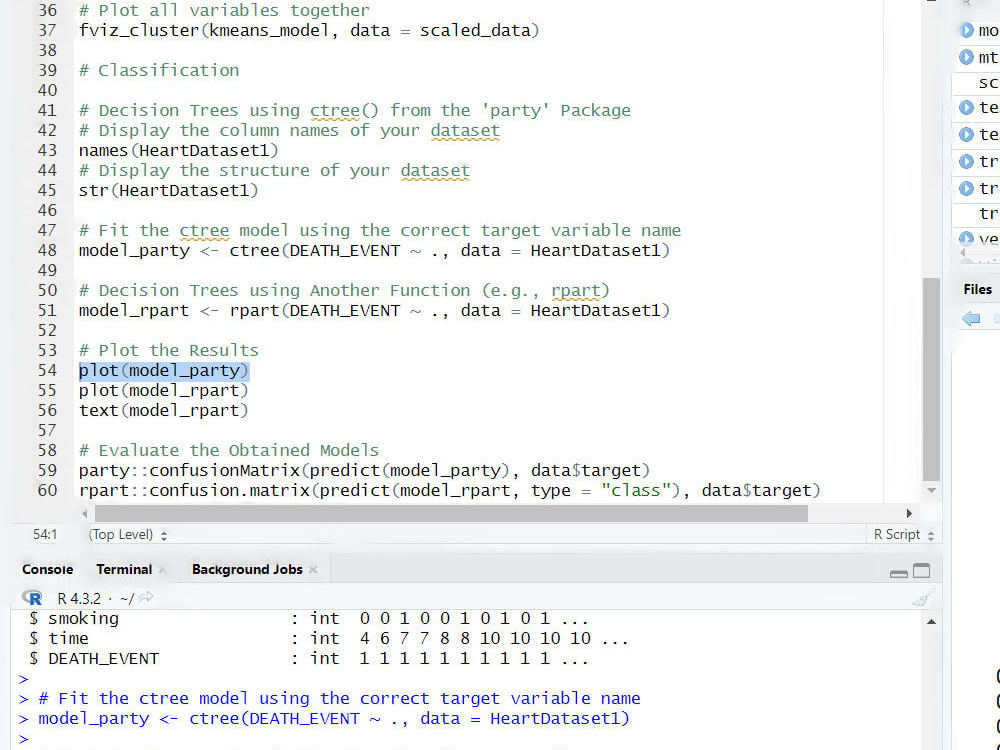Open the Files tab
1000x750 pixels.
pos(978,290)
